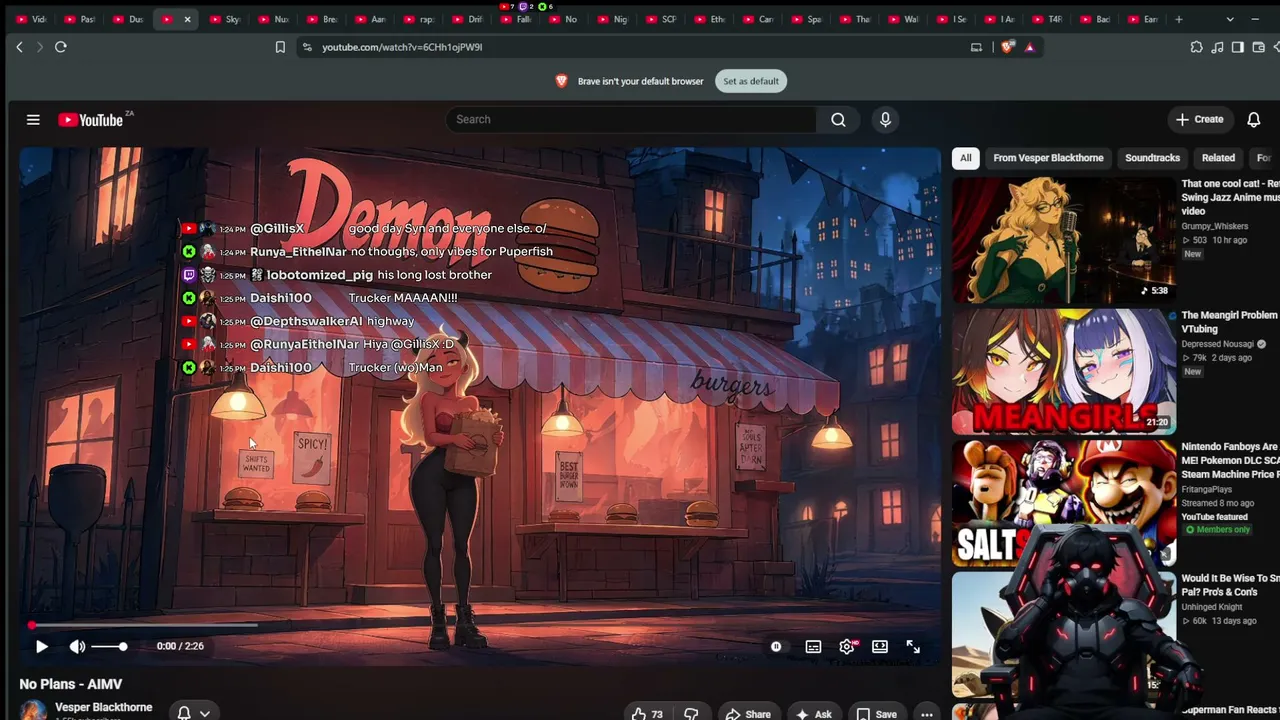This screenshot has height=720, width=1280.
Task: Switch player to theater mode
Action: point(880,647)
